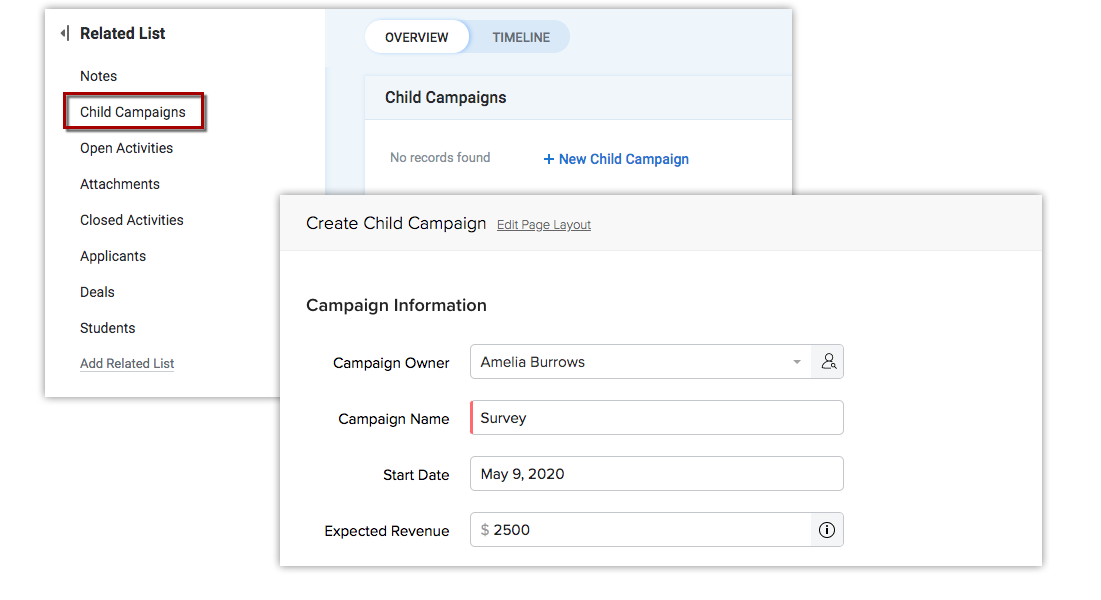This screenshot has width=1101, height=600.
Task: Click the New Child Campaign link
Action: 616,159
